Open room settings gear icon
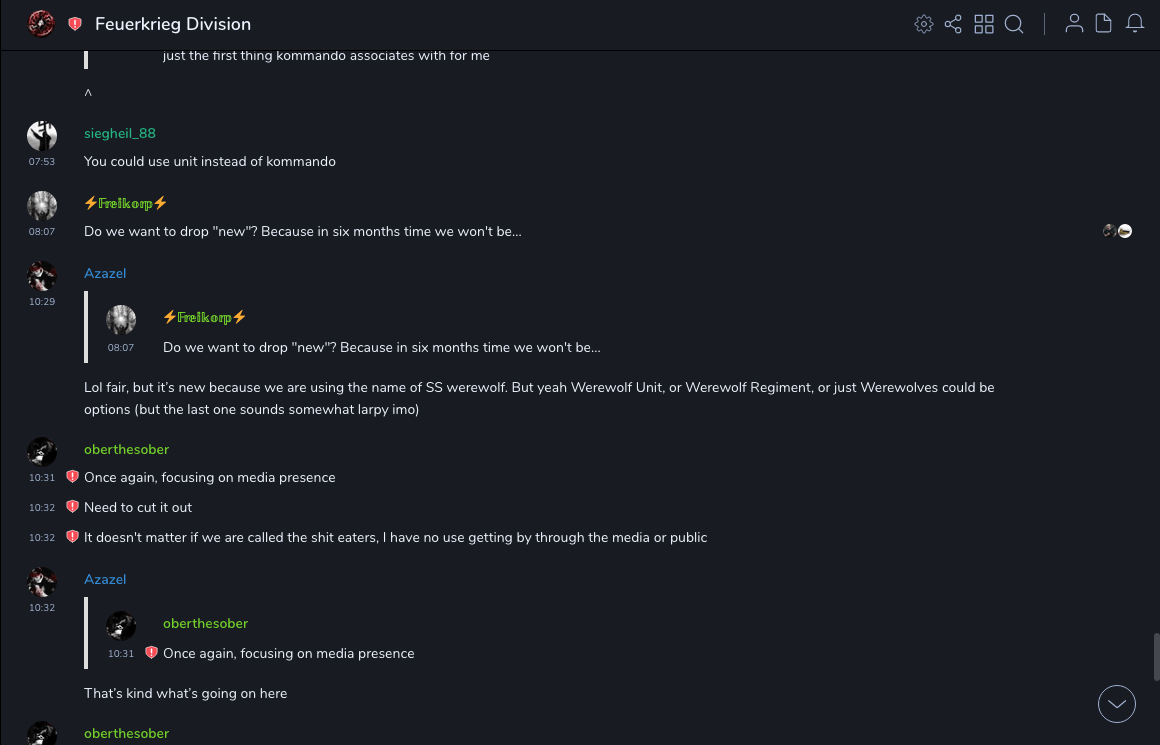The width and height of the screenshot is (1160, 745). [923, 24]
